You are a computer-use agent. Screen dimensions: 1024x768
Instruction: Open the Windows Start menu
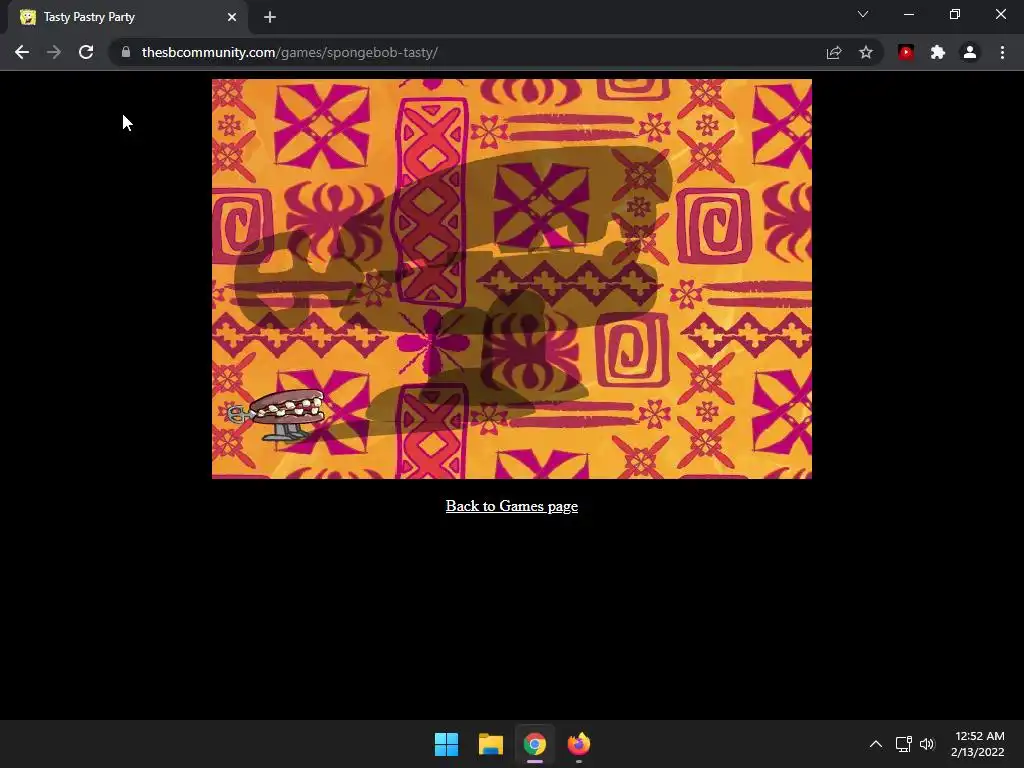447,744
